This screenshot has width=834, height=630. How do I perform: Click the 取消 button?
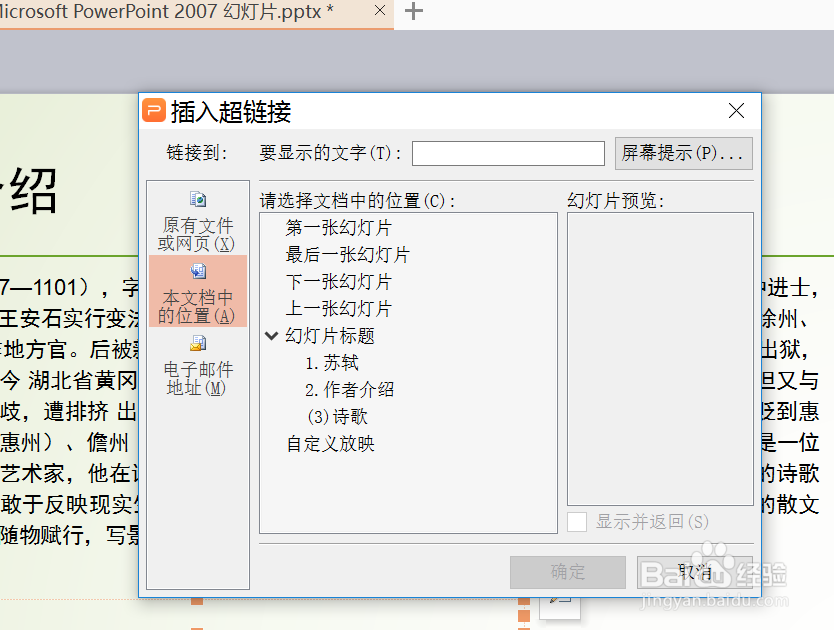click(x=694, y=571)
